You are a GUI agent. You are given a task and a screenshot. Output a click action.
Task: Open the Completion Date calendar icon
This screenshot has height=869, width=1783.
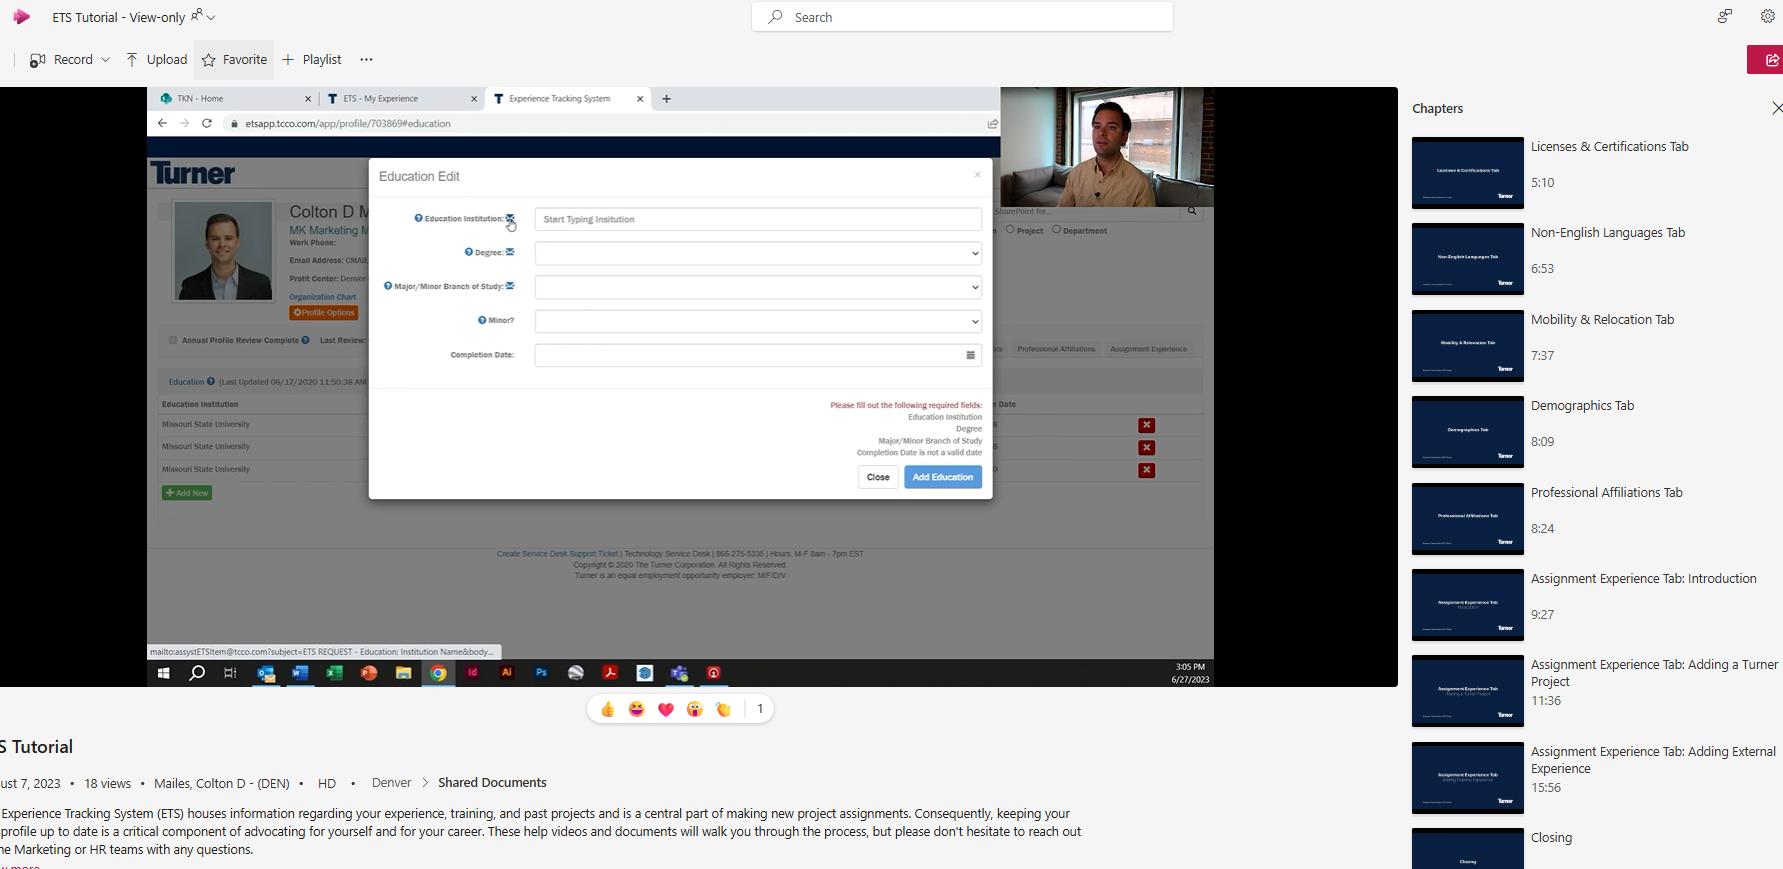(x=970, y=355)
